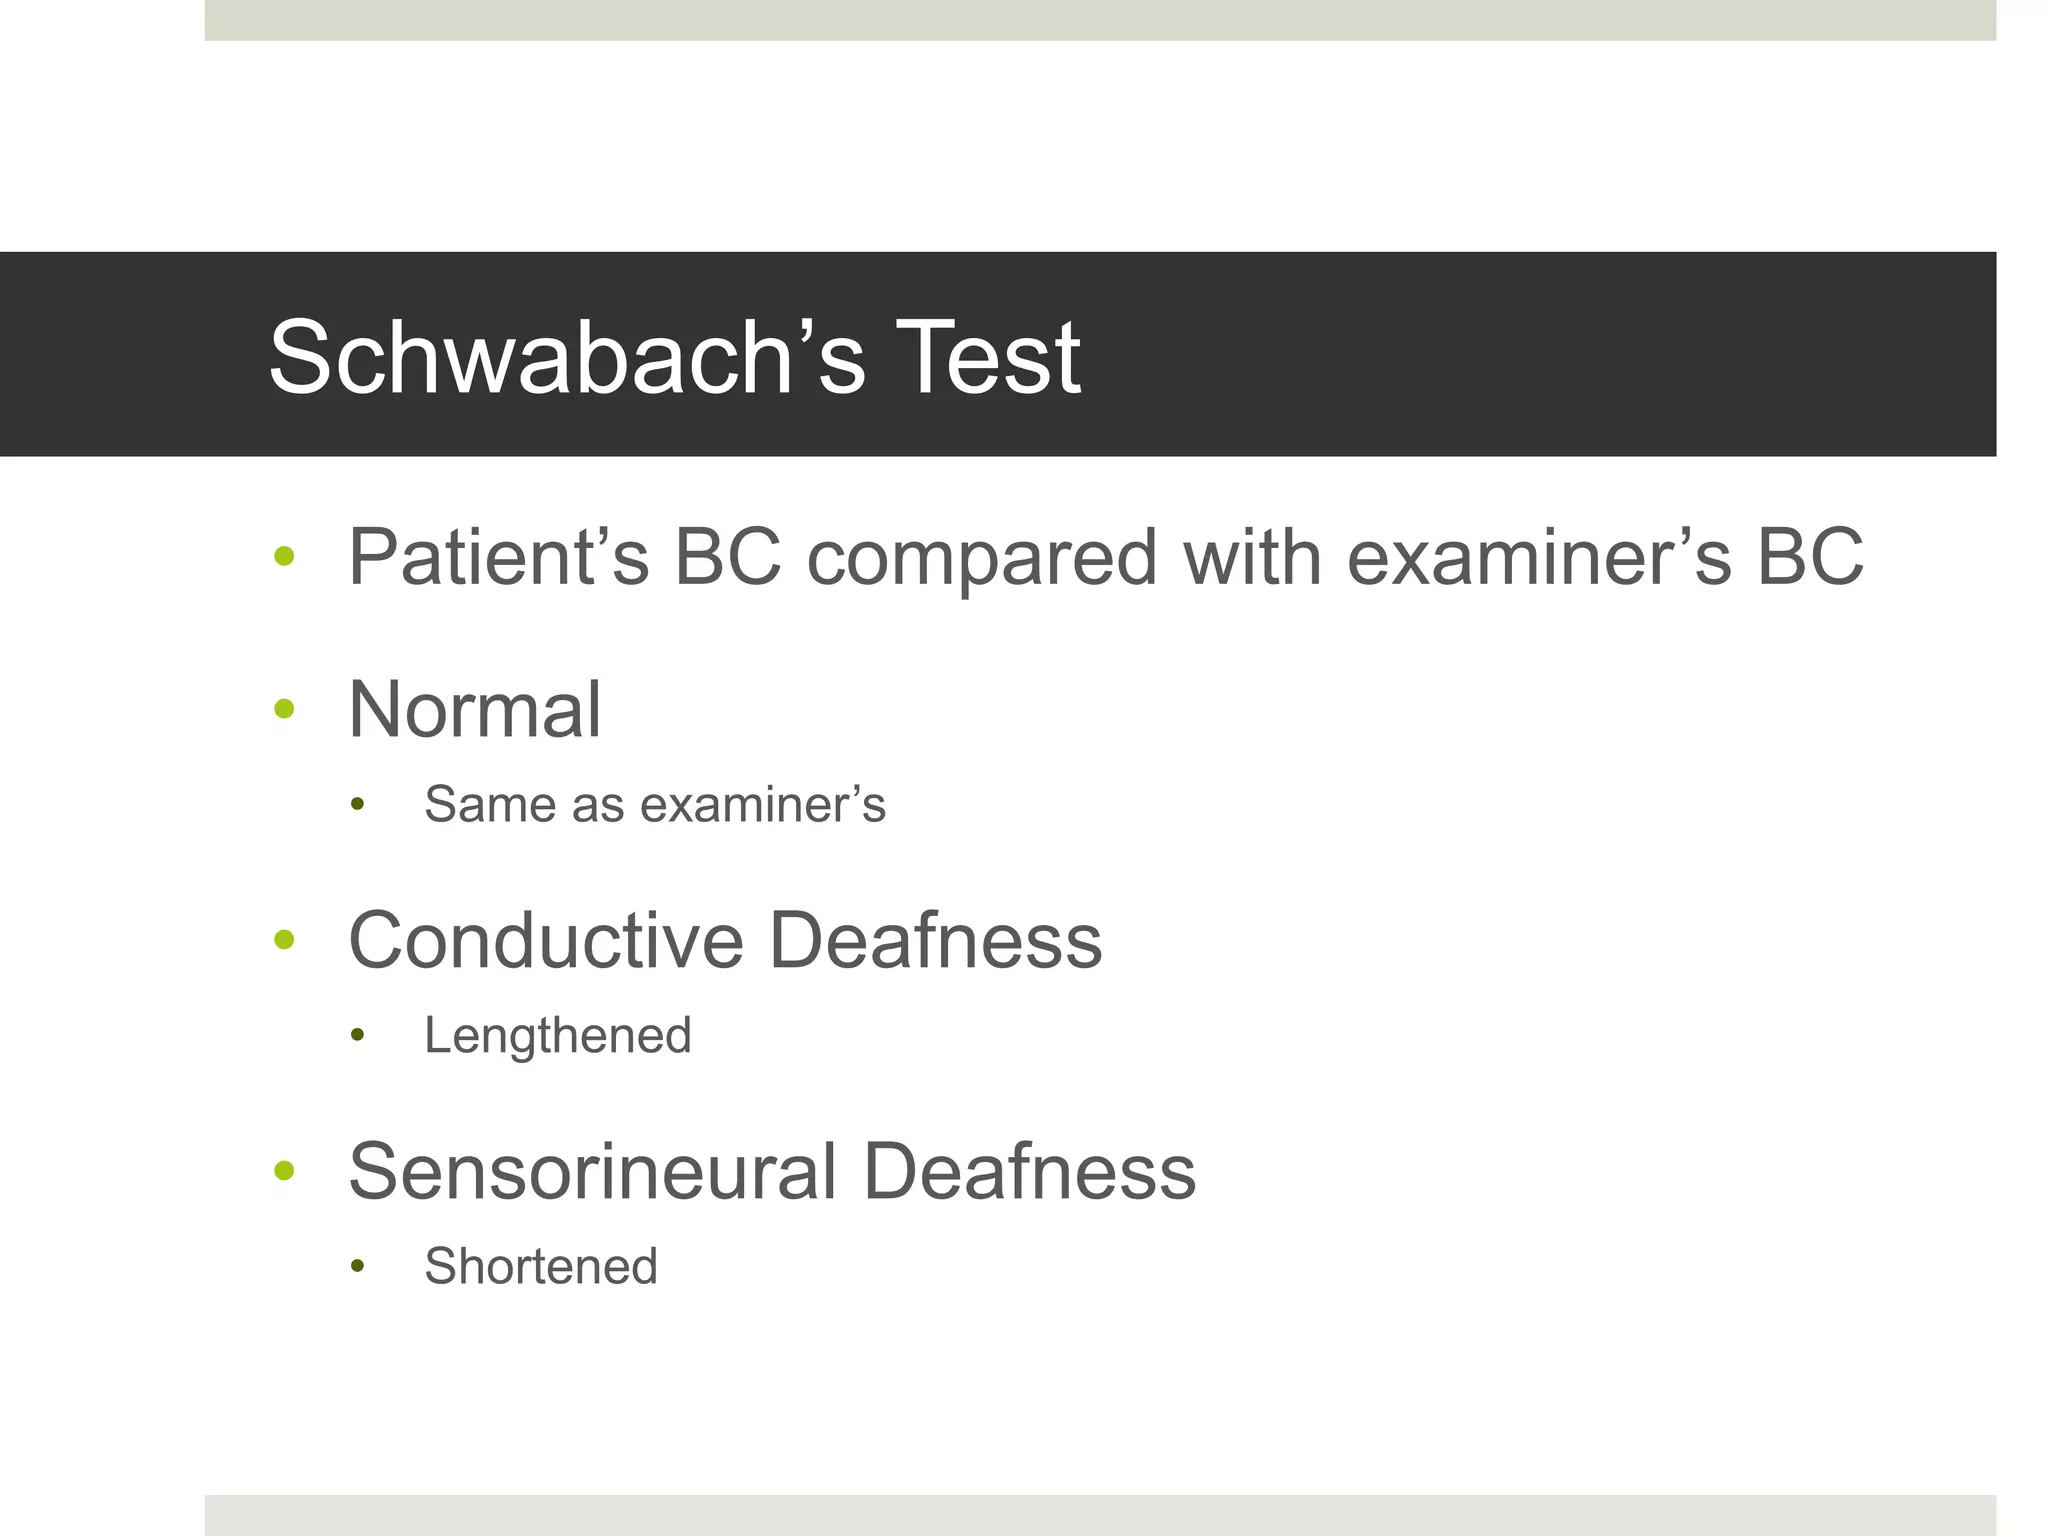This screenshot has width=2048, height=1536.
Task: Click the "Same as examiner's" sub-bullet text
Action: (x=654, y=804)
